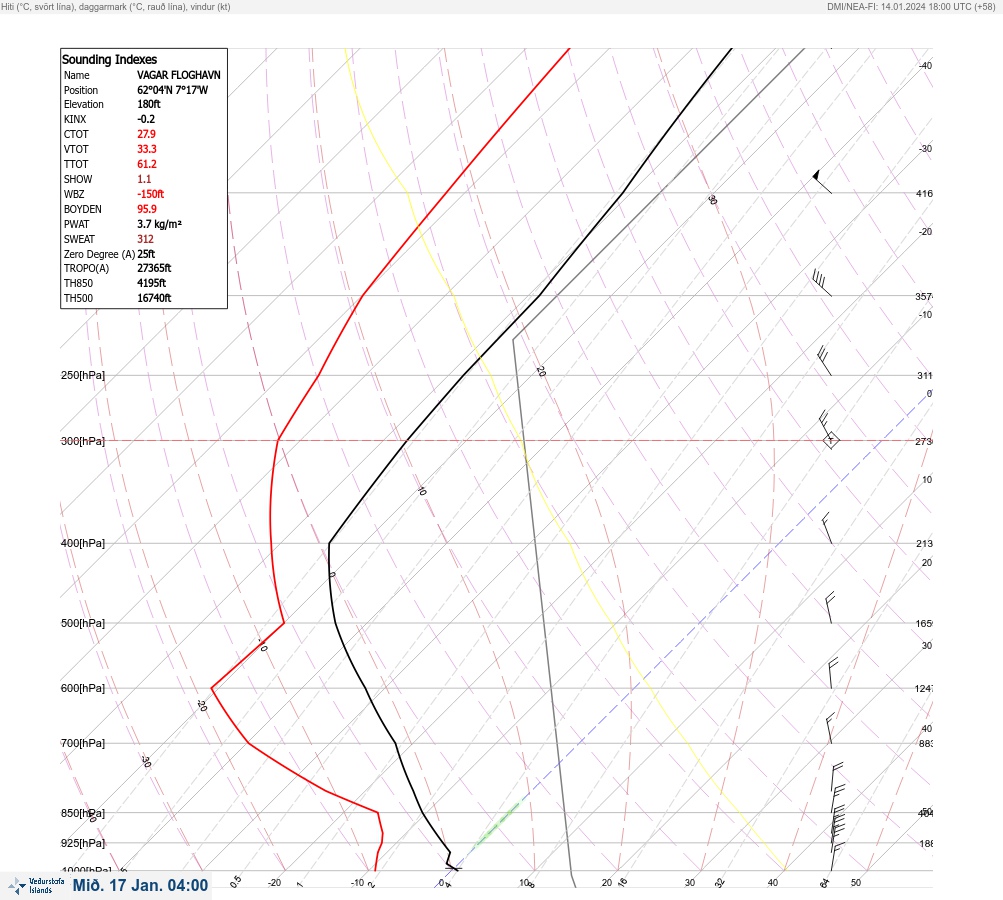The image size is (1003, 900).
Task: Click the BOYDEN value 95.9
Action: click(146, 209)
